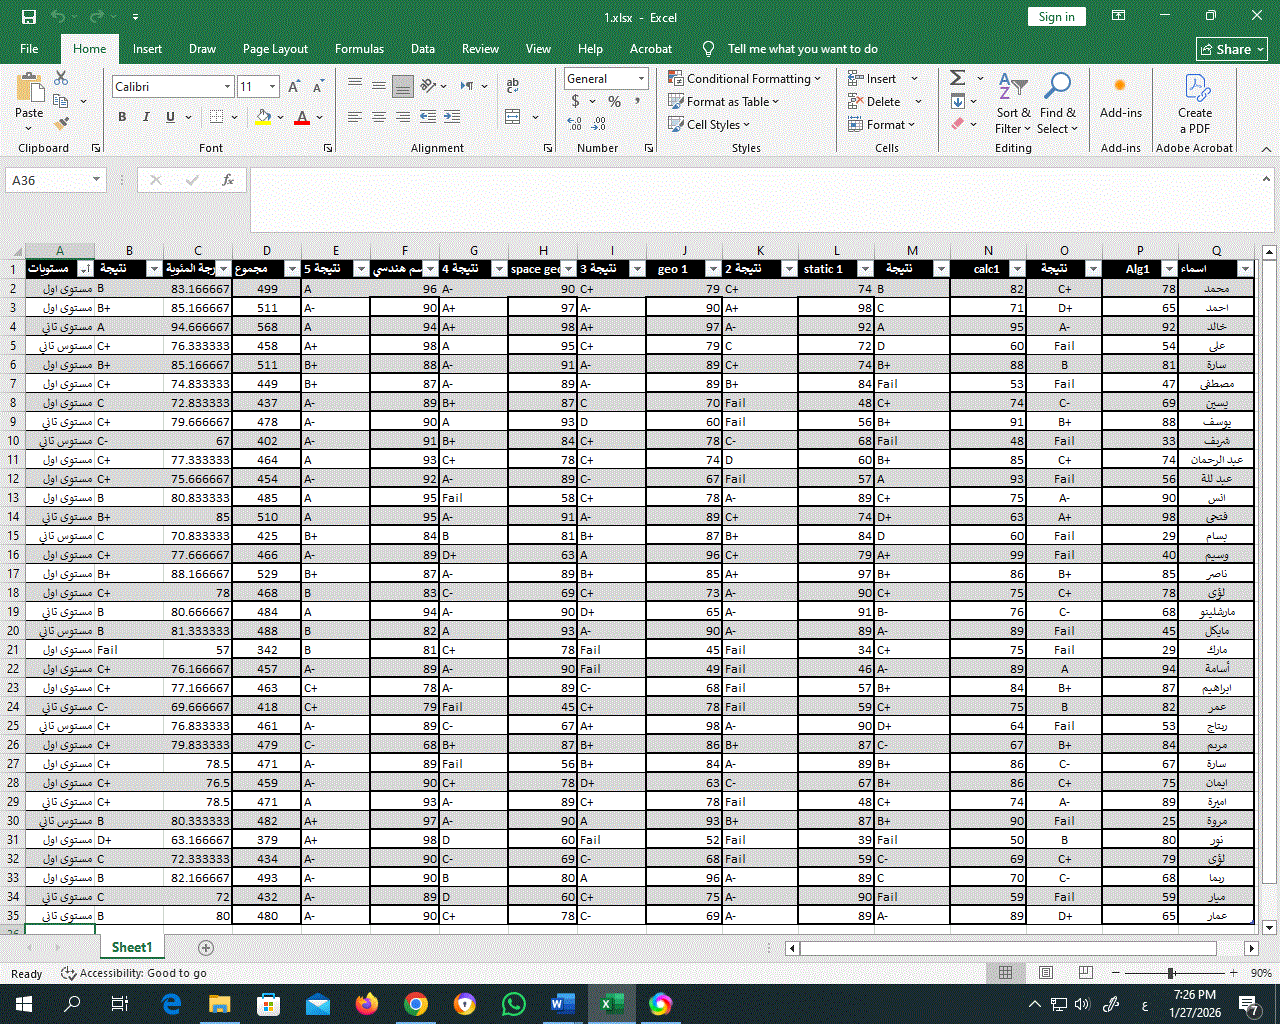
Task: Click the Increase Decimal icon
Action: (x=575, y=124)
